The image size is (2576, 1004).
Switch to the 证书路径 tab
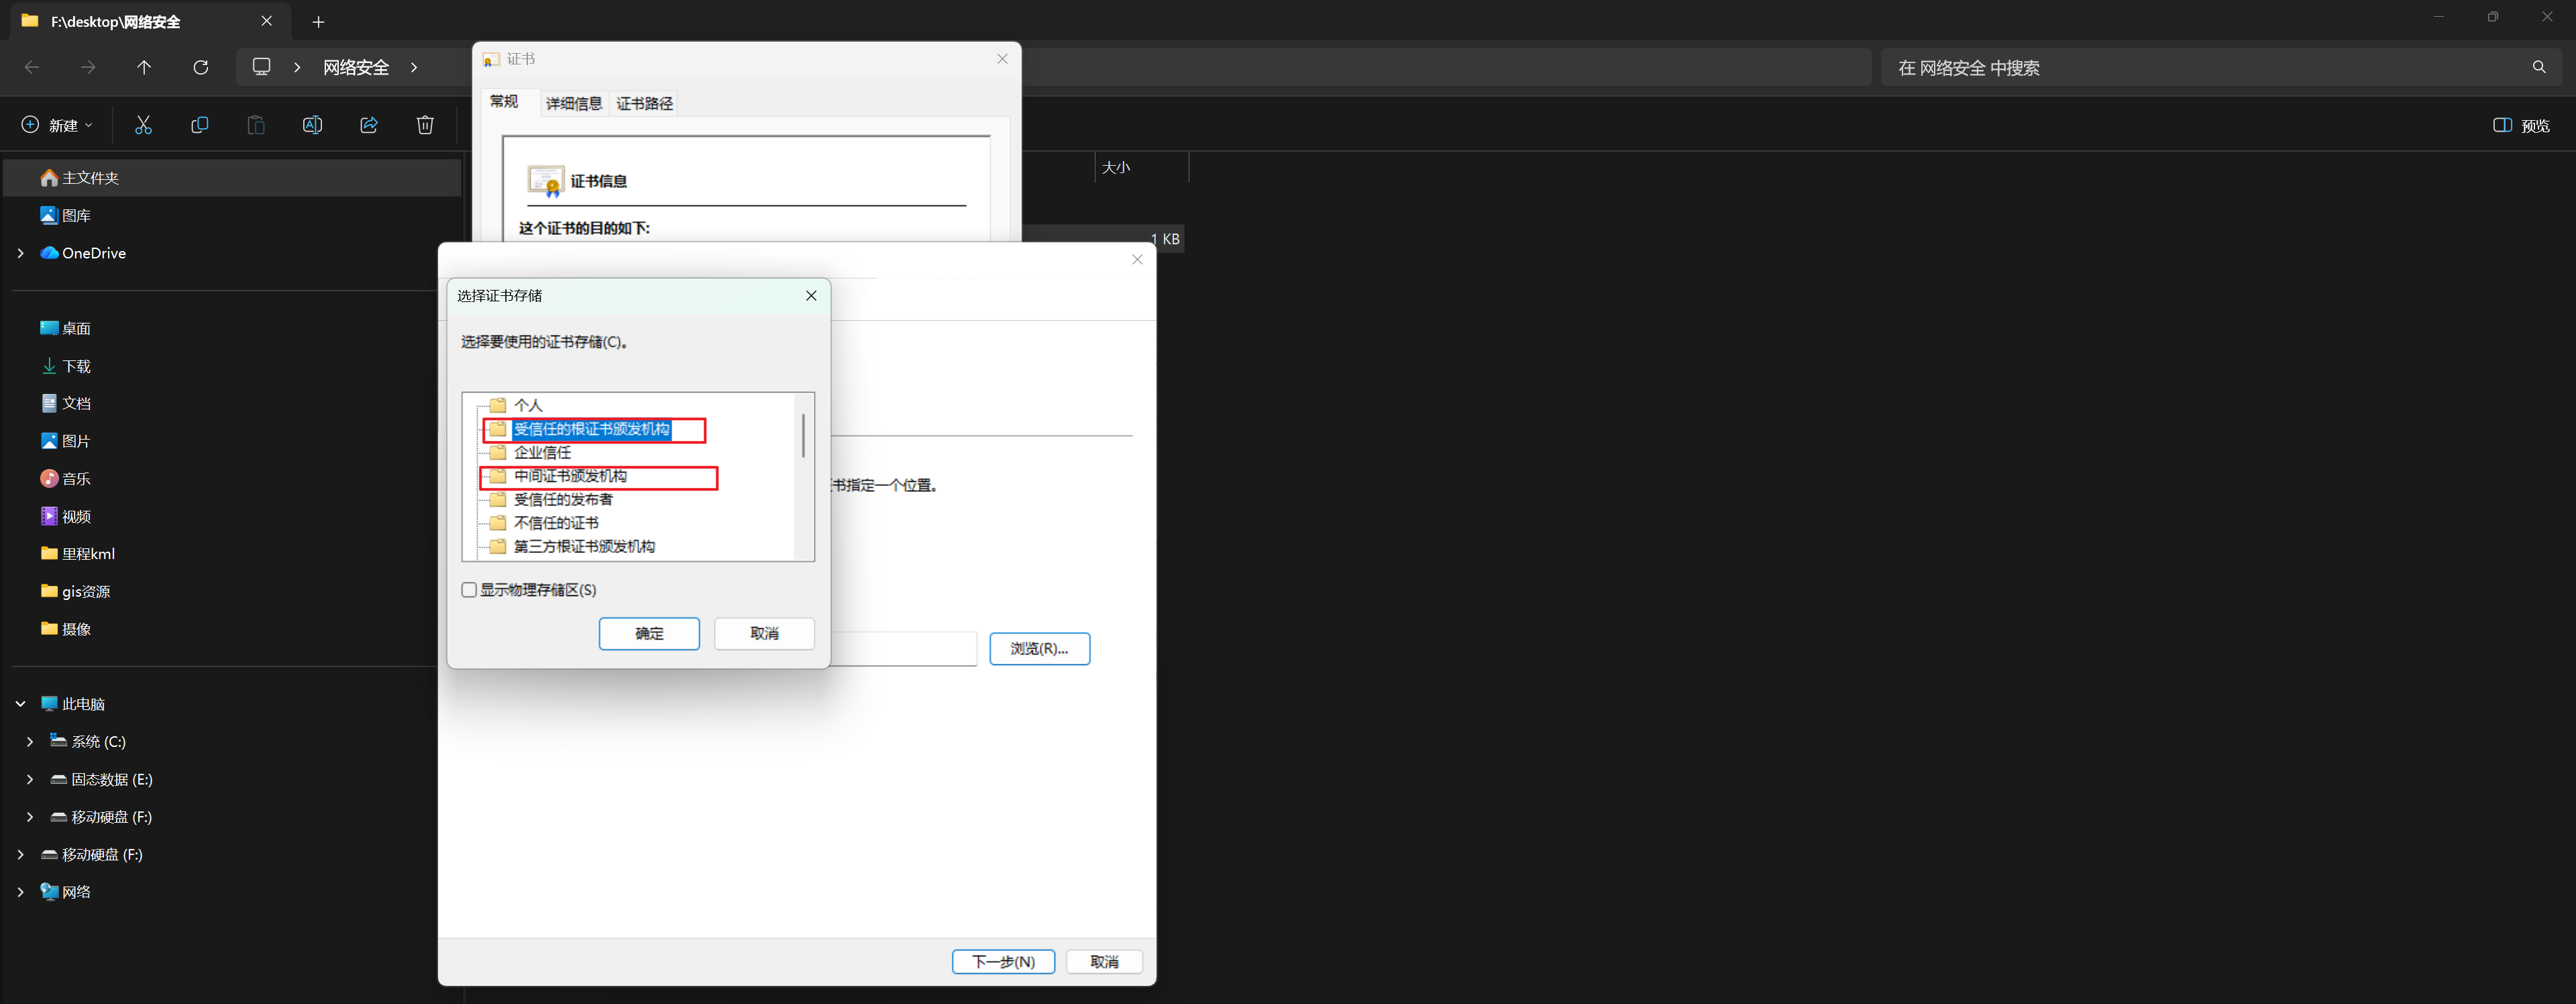pos(644,103)
